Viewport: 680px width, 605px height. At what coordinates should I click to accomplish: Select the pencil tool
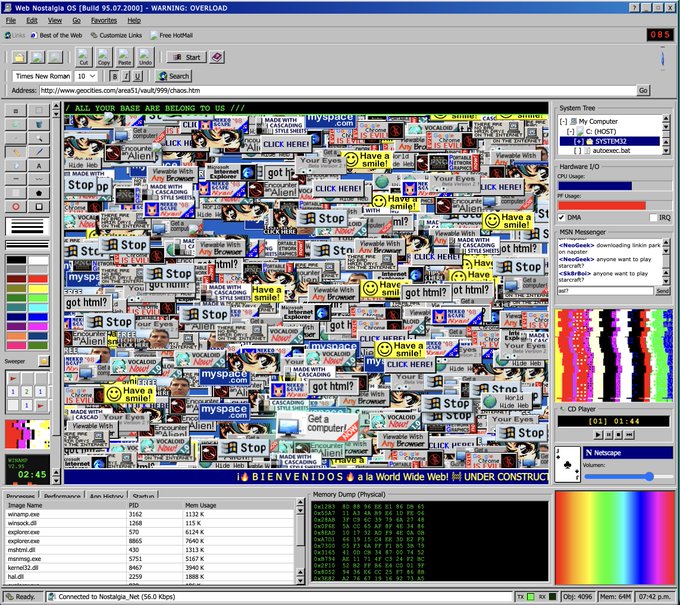tap(16, 152)
